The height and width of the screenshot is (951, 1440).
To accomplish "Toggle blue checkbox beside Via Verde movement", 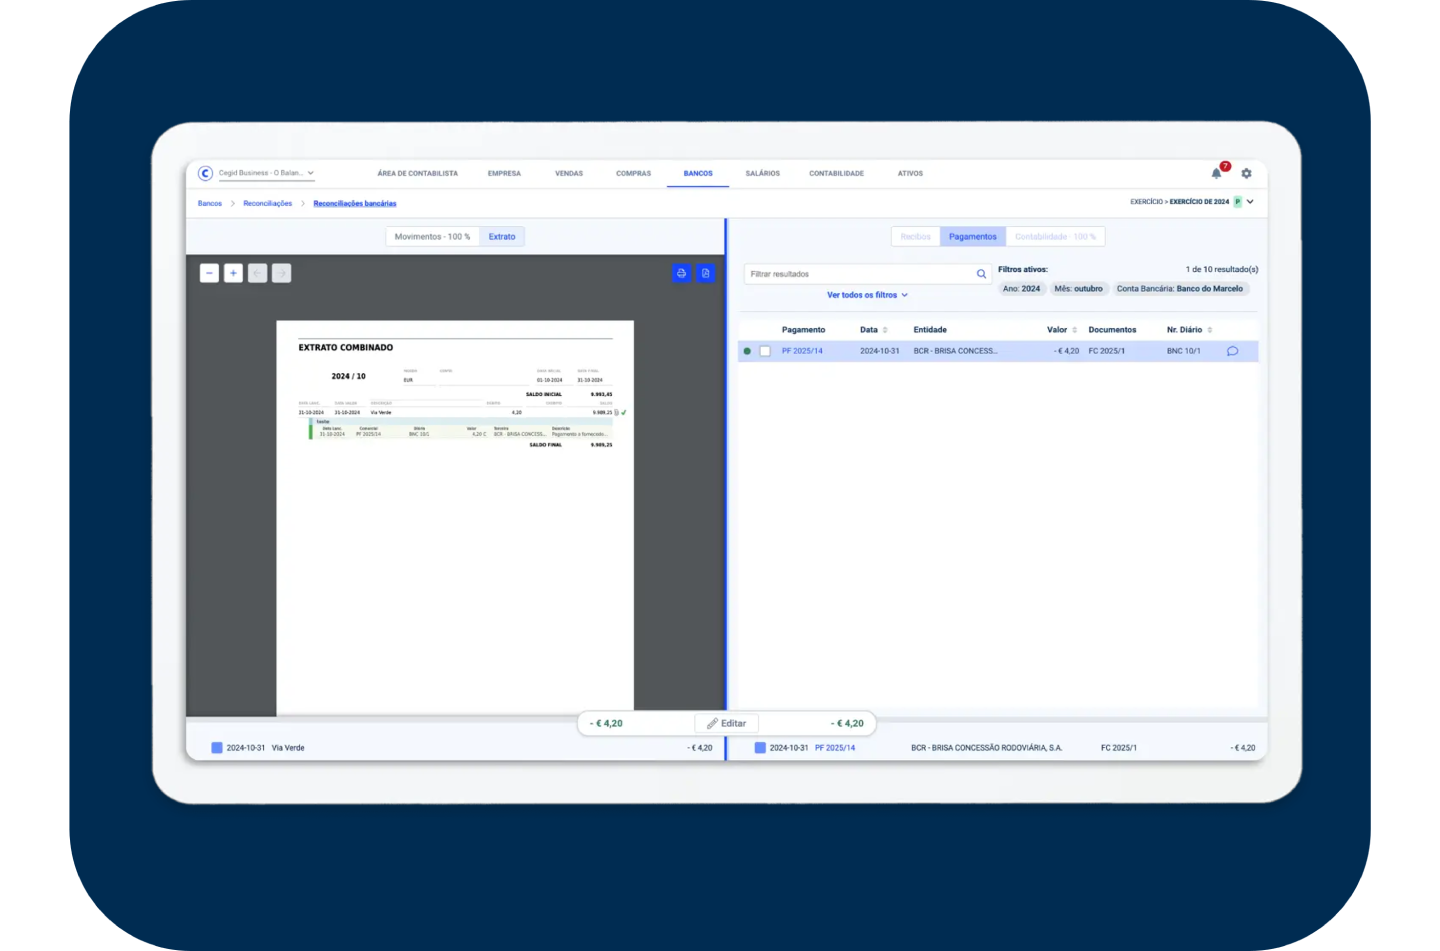I will point(217,748).
